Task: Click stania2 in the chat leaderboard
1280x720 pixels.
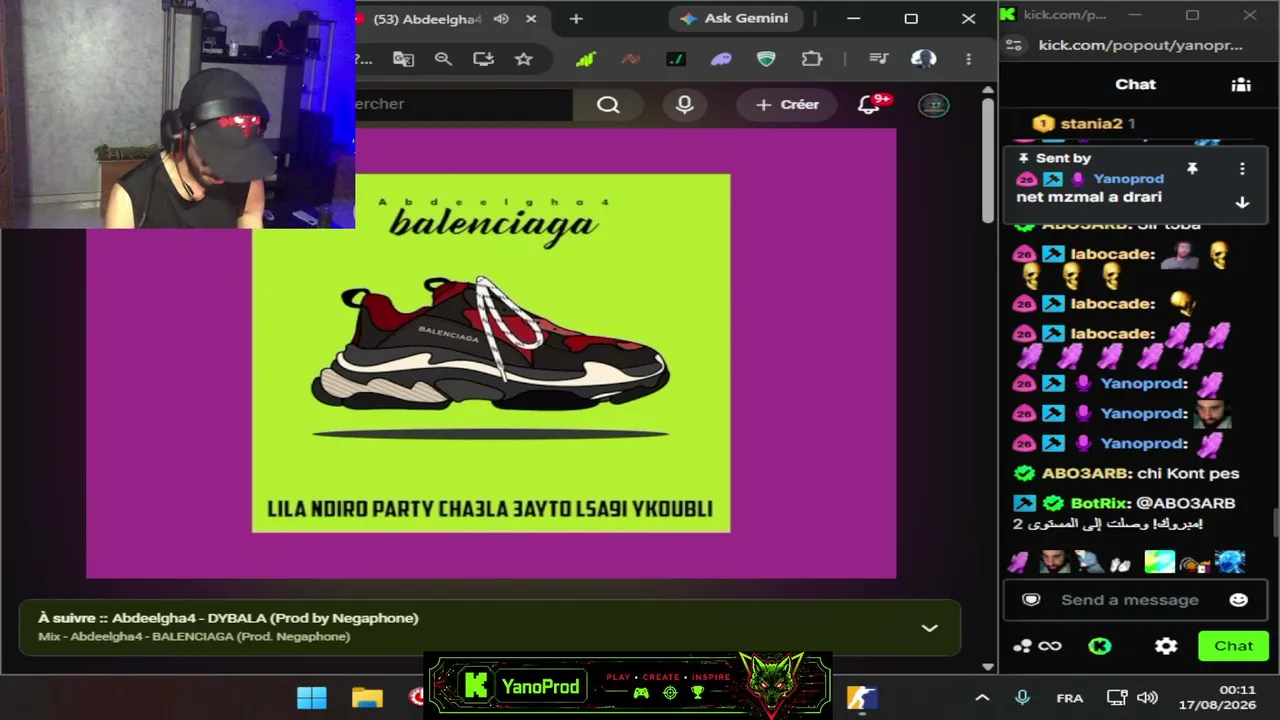Action: click(x=1091, y=124)
